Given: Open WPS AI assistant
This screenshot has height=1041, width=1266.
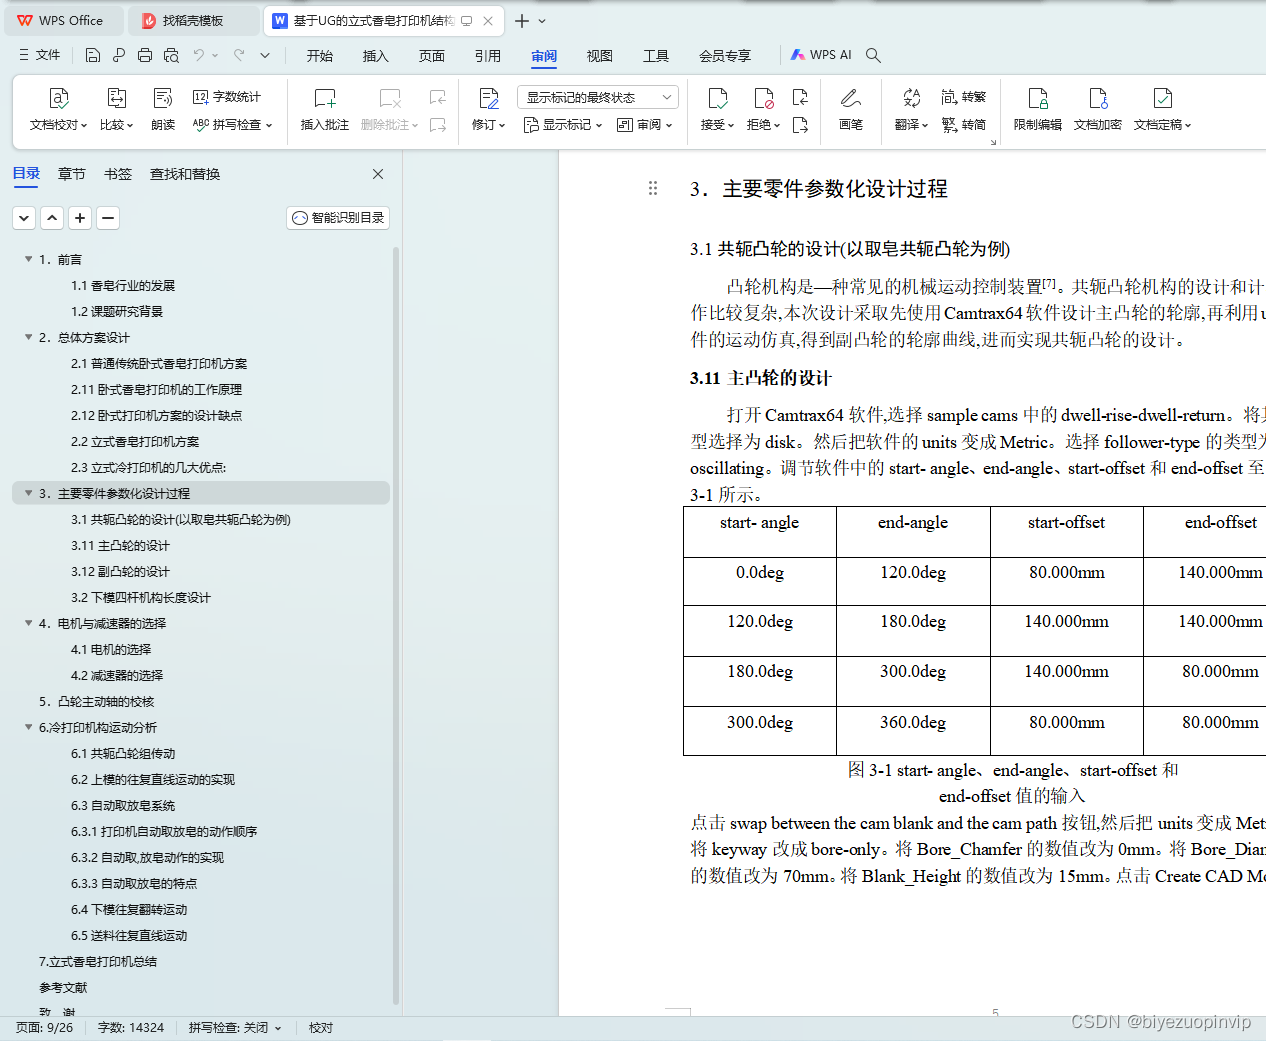Looking at the screenshot, I should [821, 55].
